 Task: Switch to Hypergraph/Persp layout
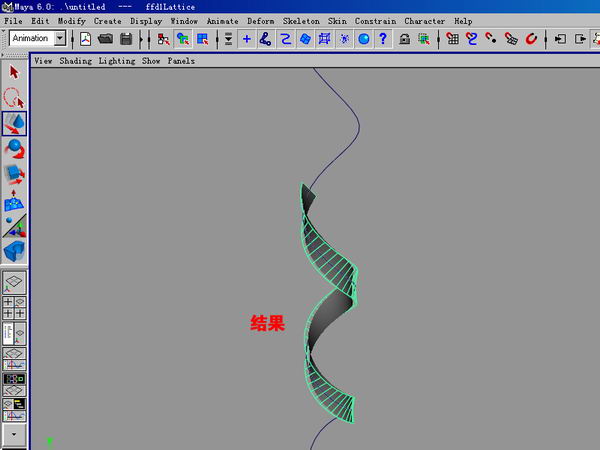pos(14,385)
